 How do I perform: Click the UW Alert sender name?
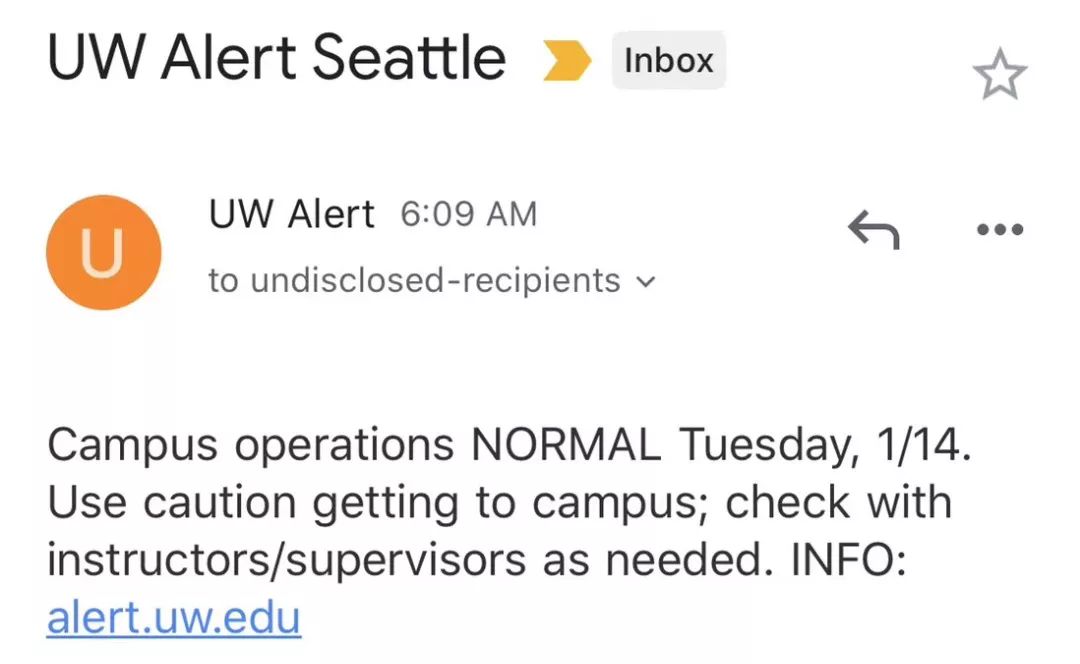[291, 213]
